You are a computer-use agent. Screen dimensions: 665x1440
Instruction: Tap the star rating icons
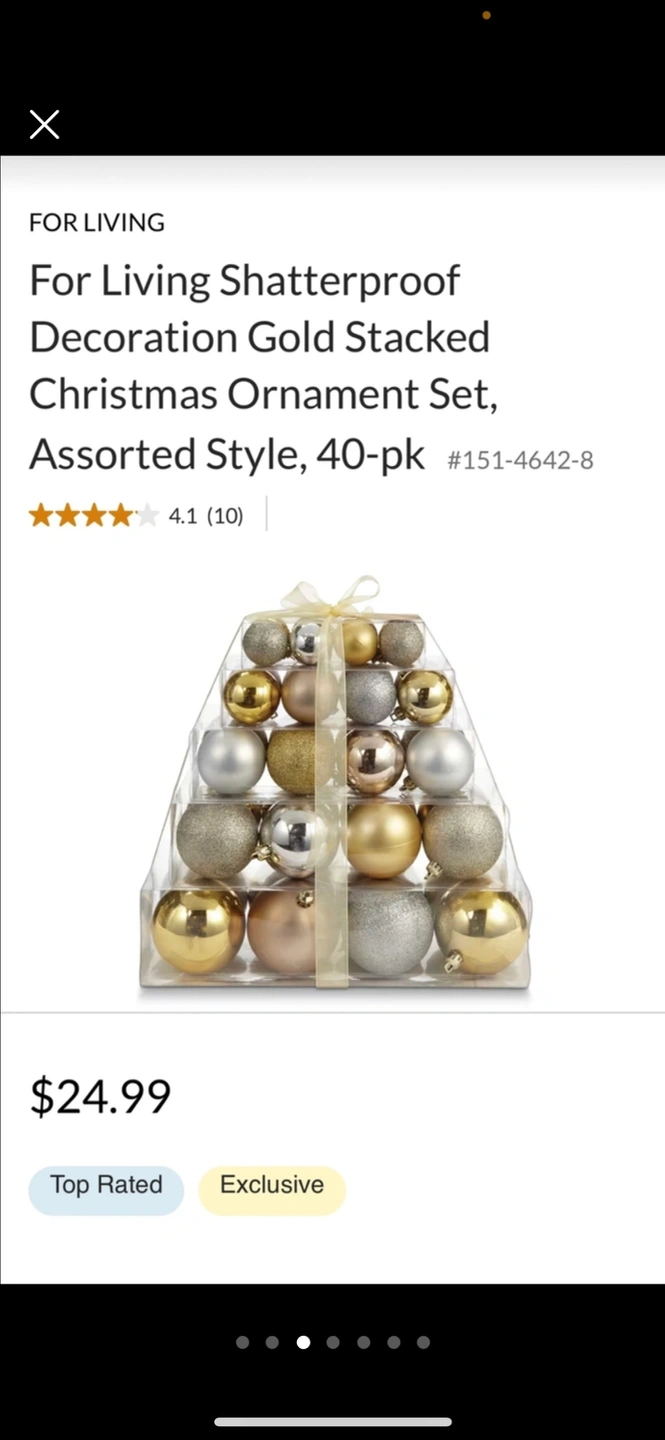[93, 516]
